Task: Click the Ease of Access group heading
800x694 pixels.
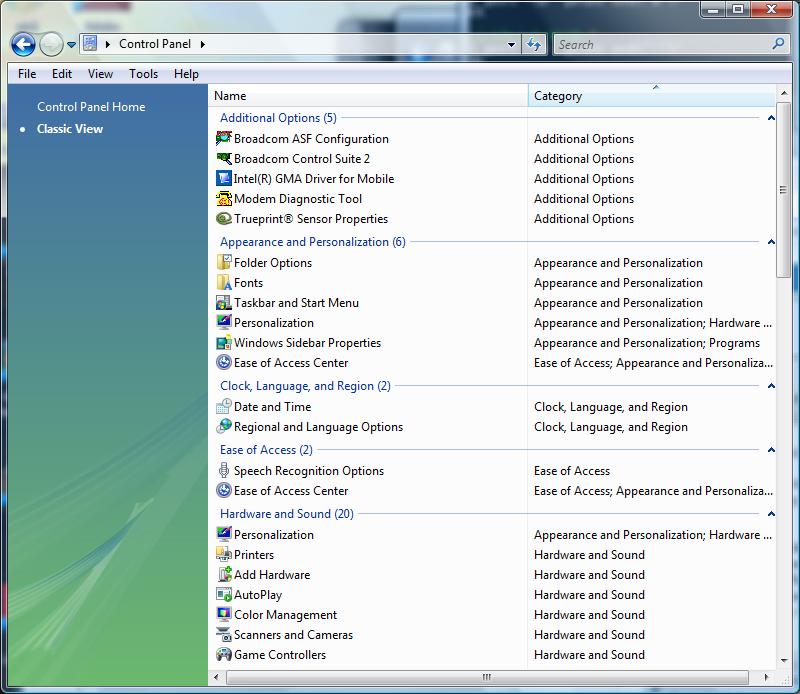Action: (x=266, y=450)
